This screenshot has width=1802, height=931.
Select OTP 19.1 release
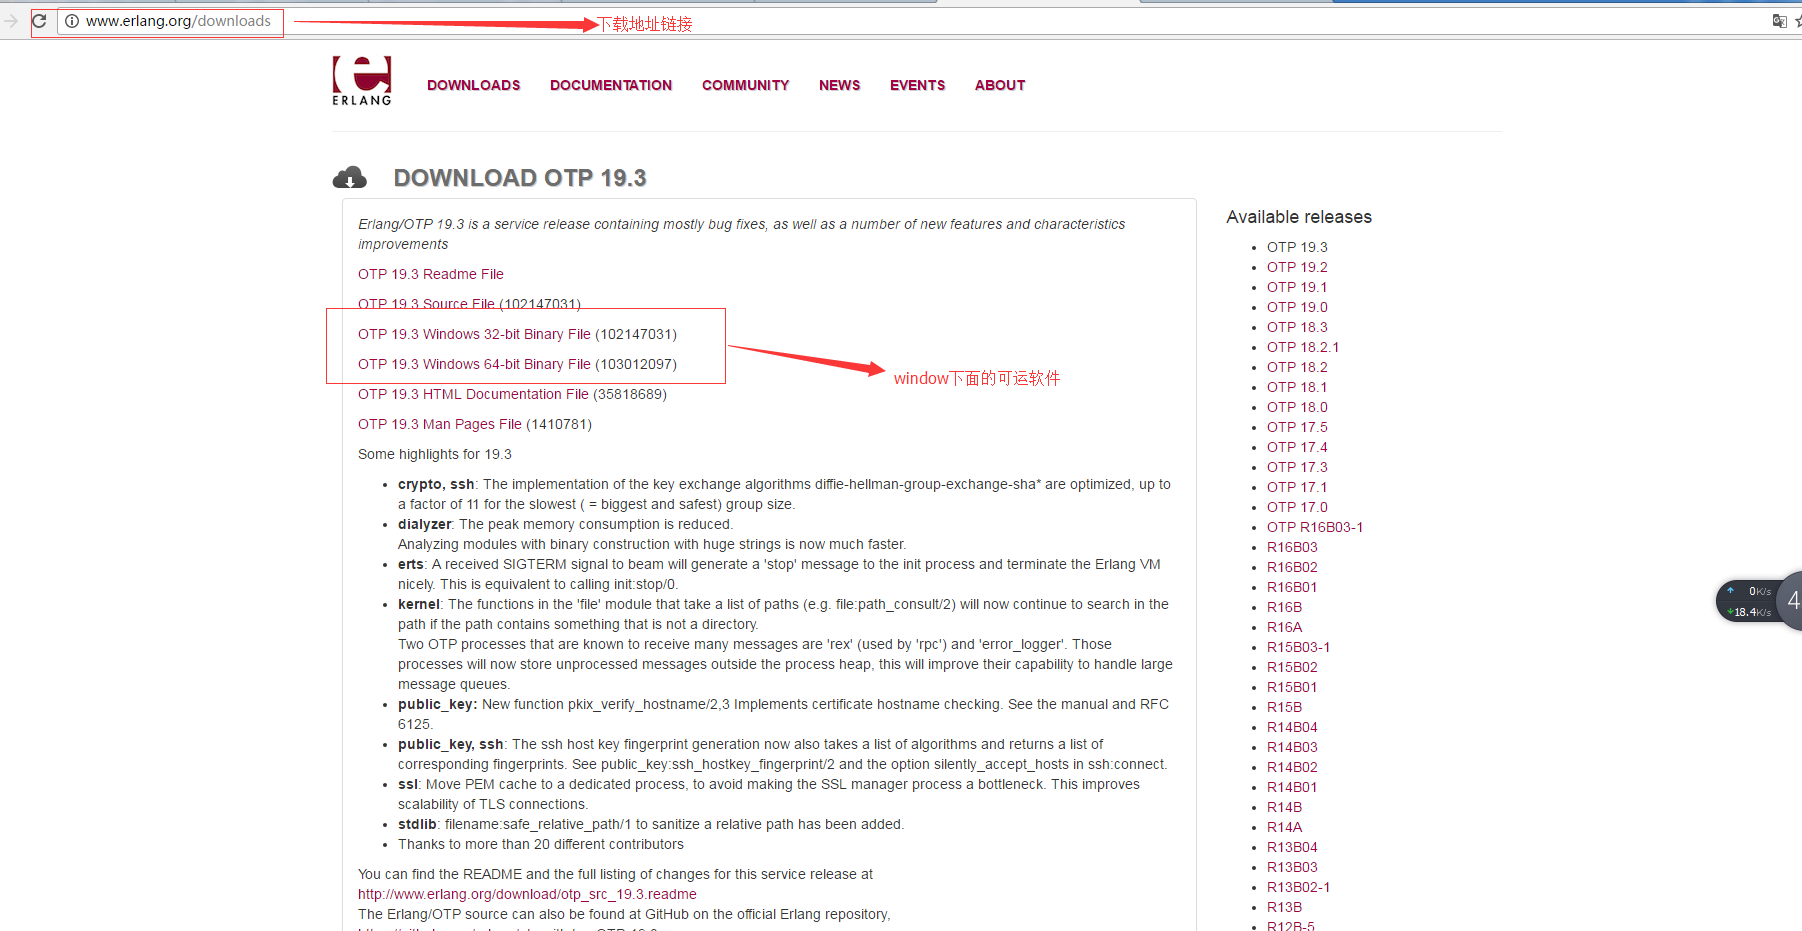click(x=1297, y=287)
